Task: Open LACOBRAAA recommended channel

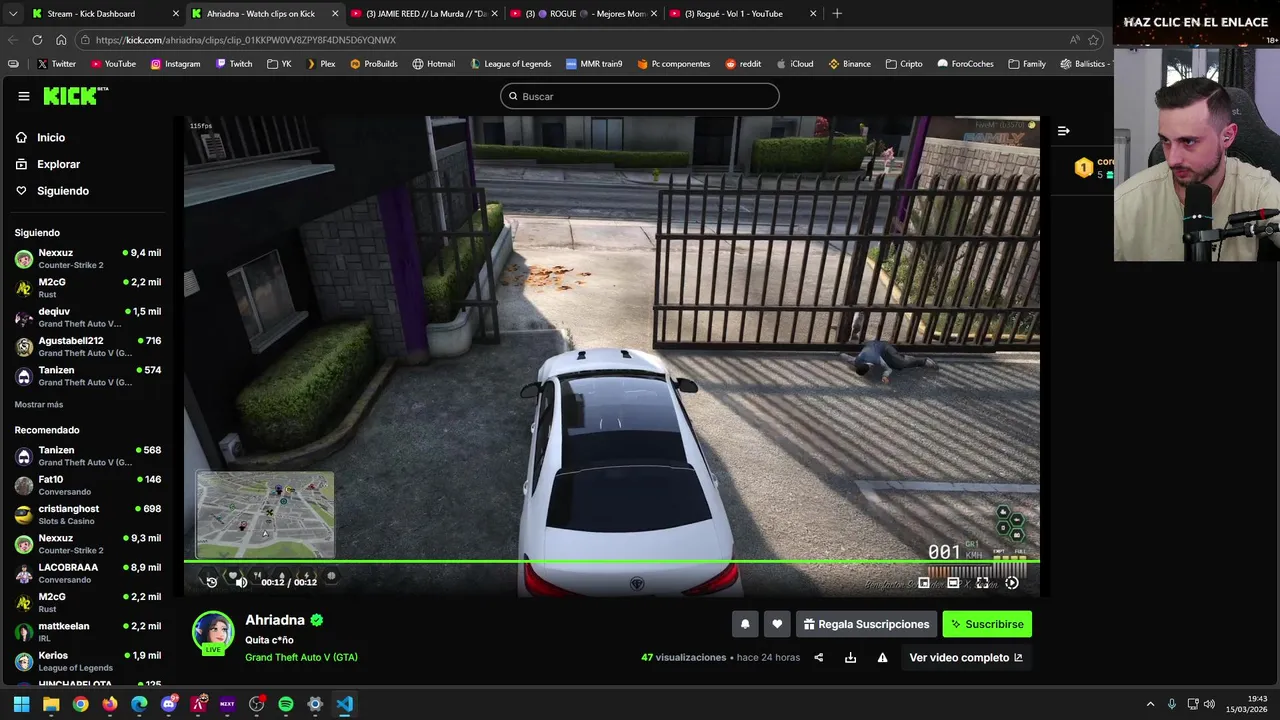Action: click(x=88, y=573)
